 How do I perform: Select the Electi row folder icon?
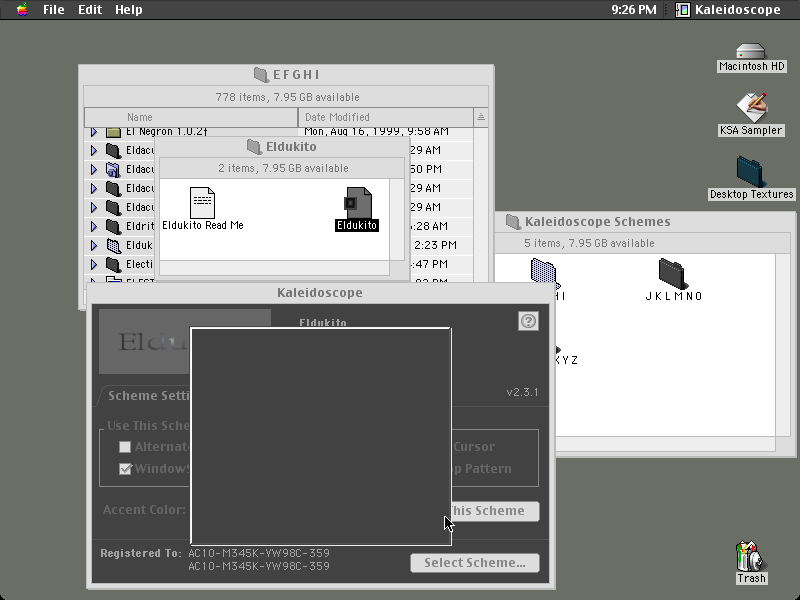113,264
